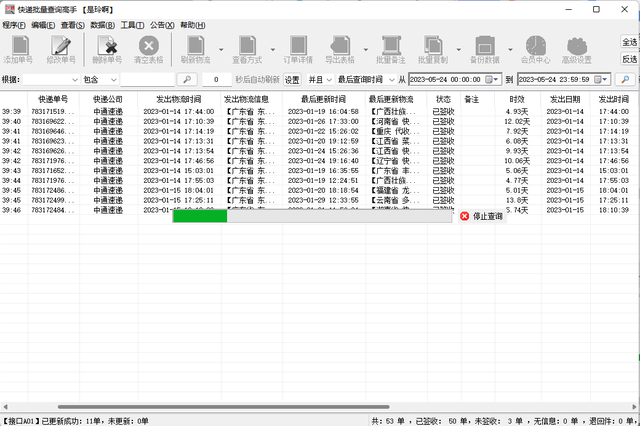Image resolution: width=640 pixels, height=426 pixels.
Task: Expand the 导出表格 dropdown arrow
Action: pyautogui.click(x=366, y=50)
